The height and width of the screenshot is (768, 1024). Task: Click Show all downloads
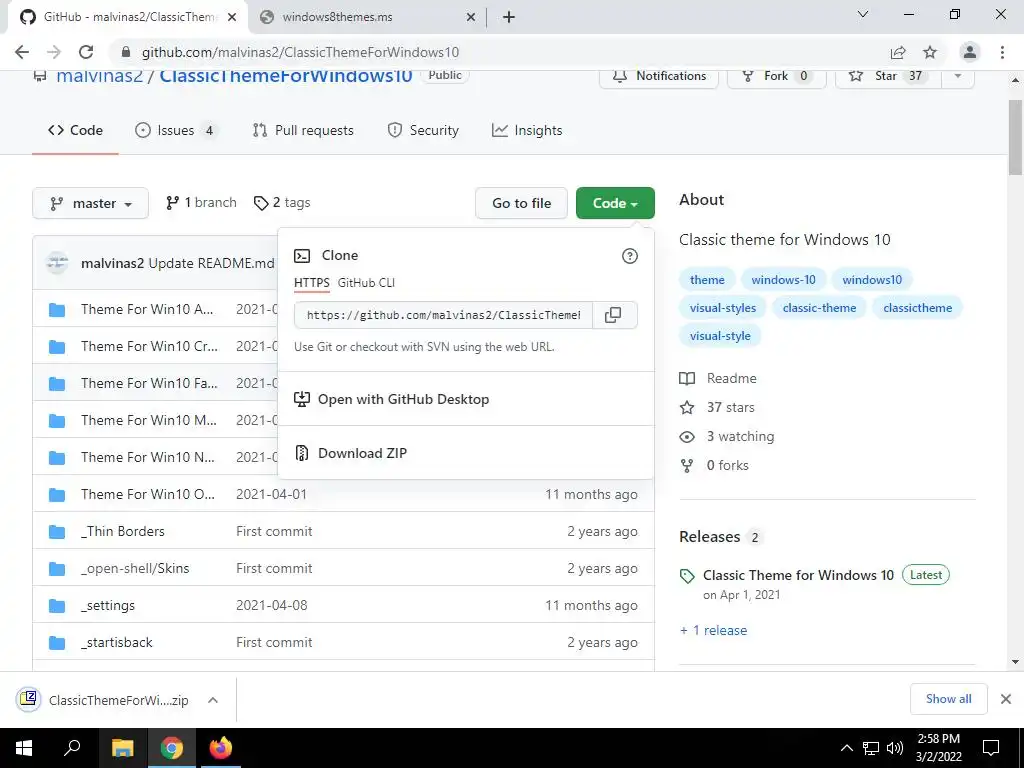coord(948,699)
